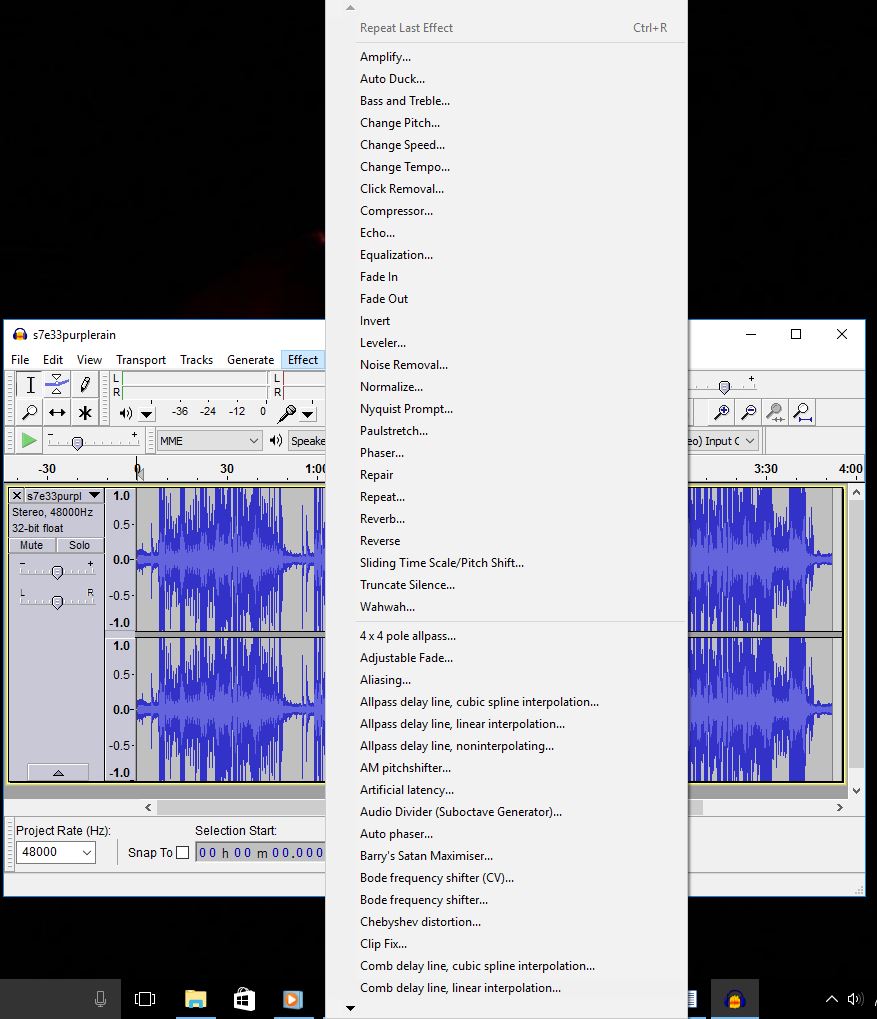Screen dimensions: 877x1019
Task: Open the MME audio host dropdown
Action: (x=209, y=441)
